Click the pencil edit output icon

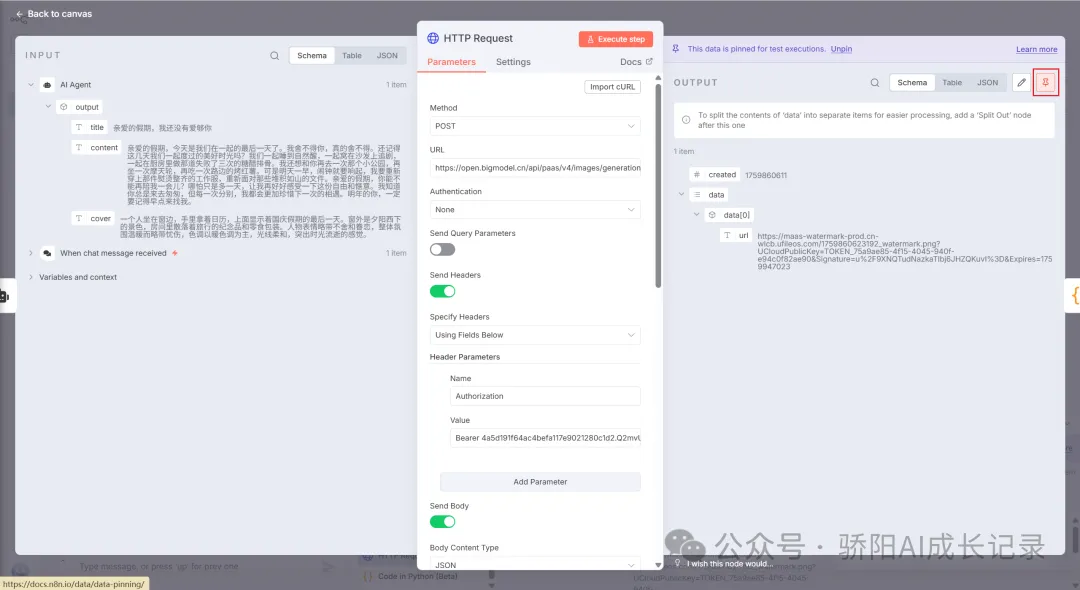pyautogui.click(x=1021, y=83)
